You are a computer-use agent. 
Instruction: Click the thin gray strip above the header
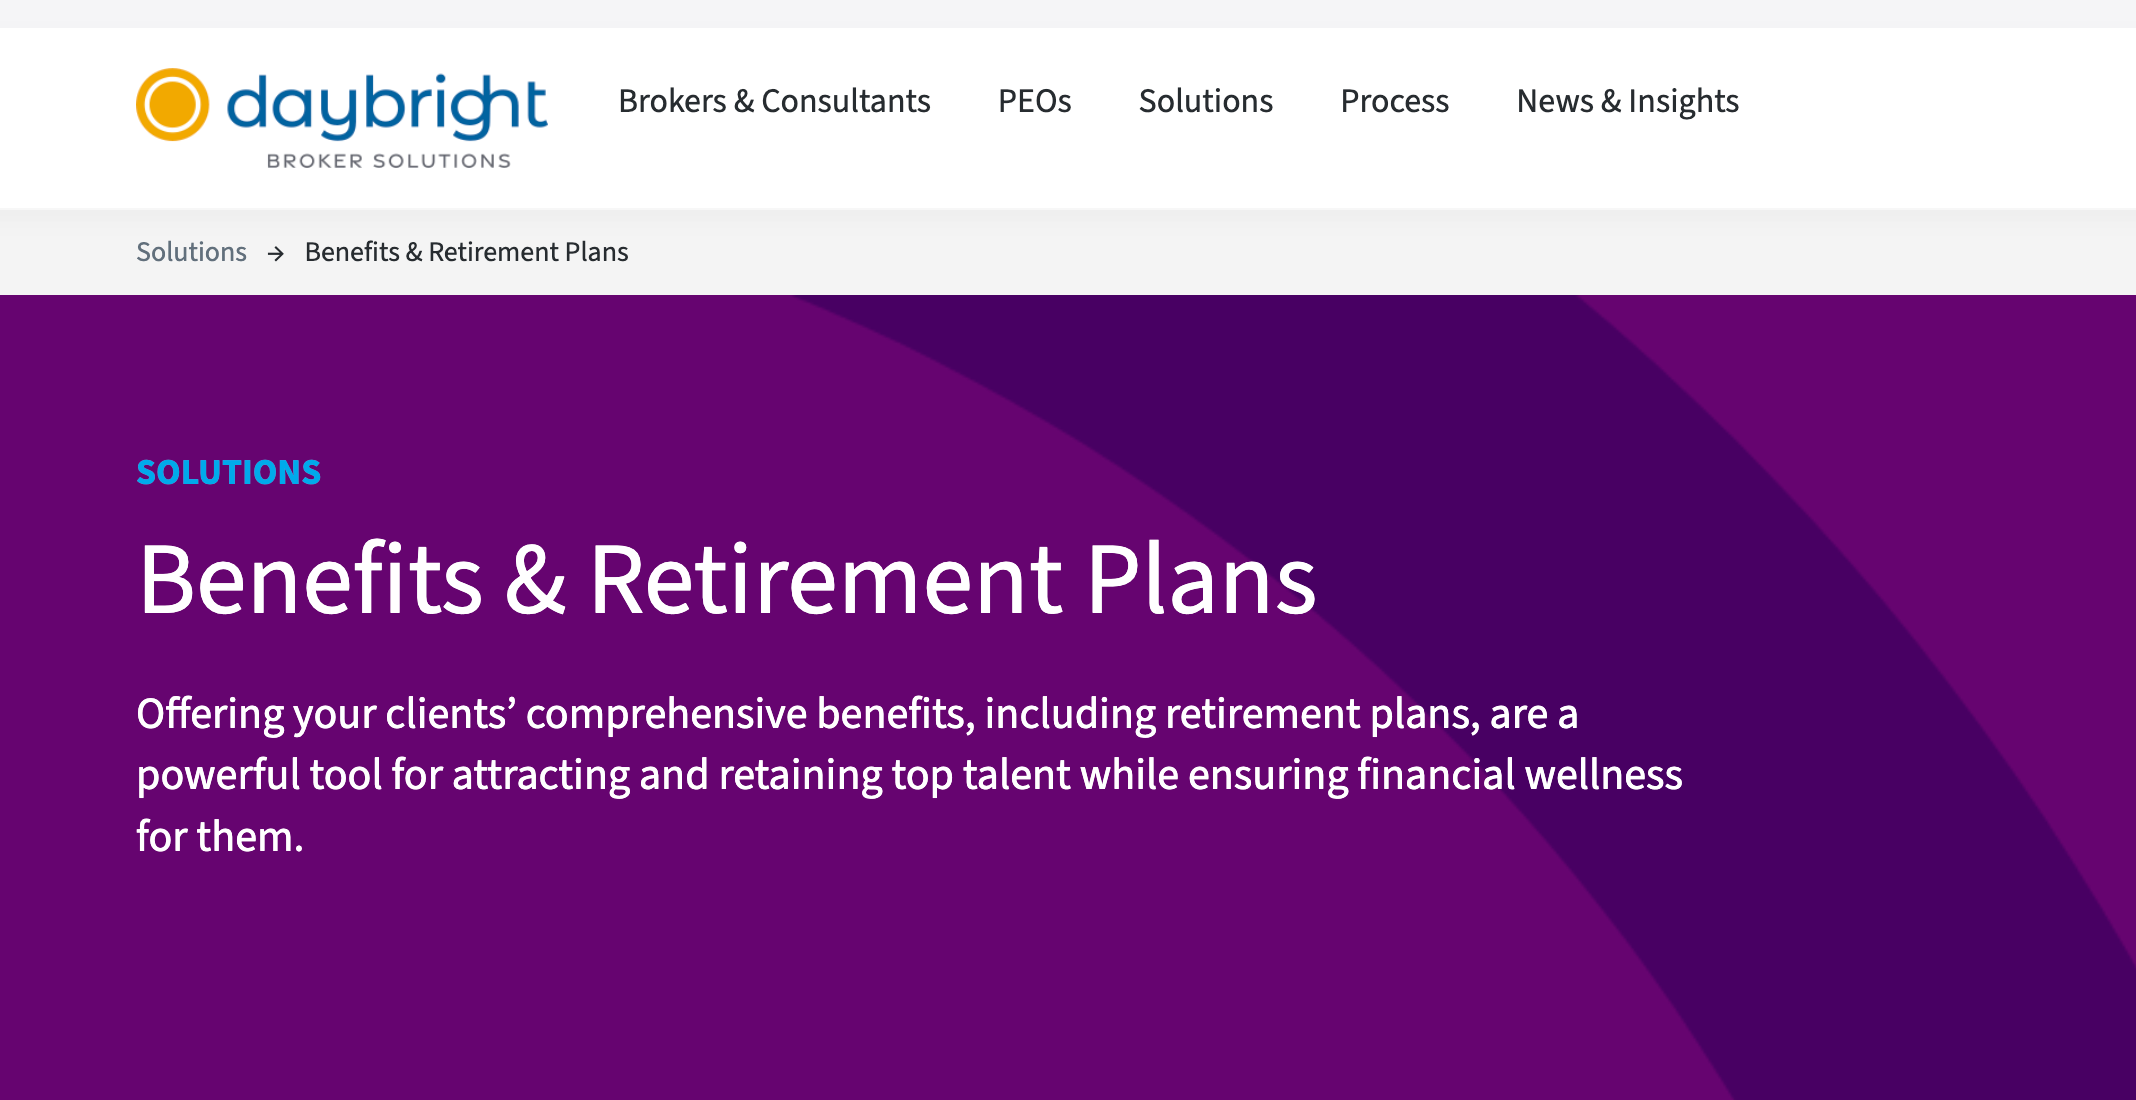coord(1068,13)
